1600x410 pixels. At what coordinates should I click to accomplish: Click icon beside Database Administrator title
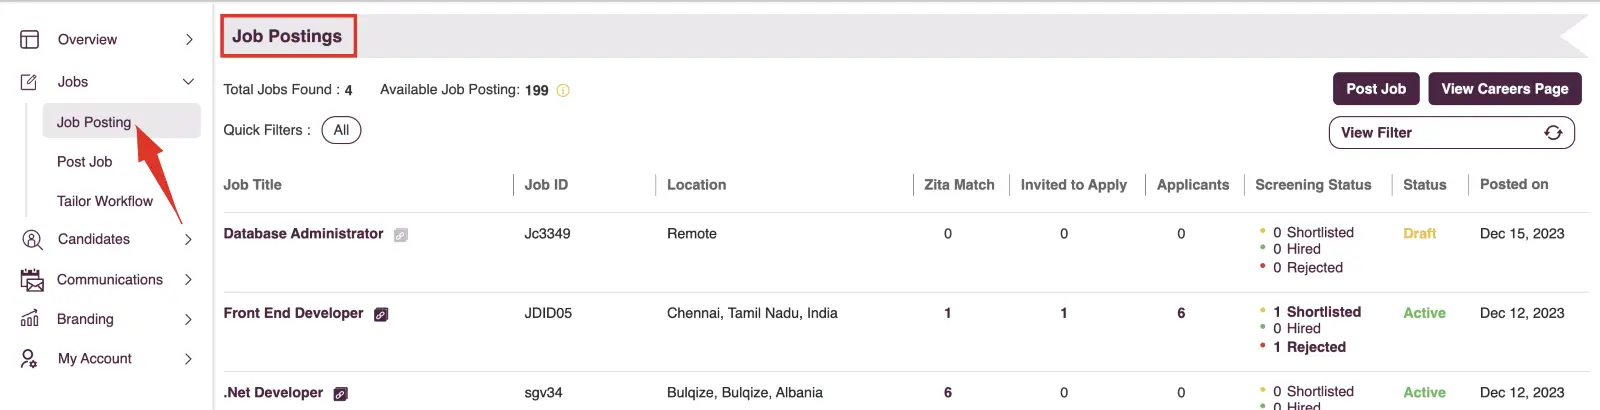pos(401,235)
